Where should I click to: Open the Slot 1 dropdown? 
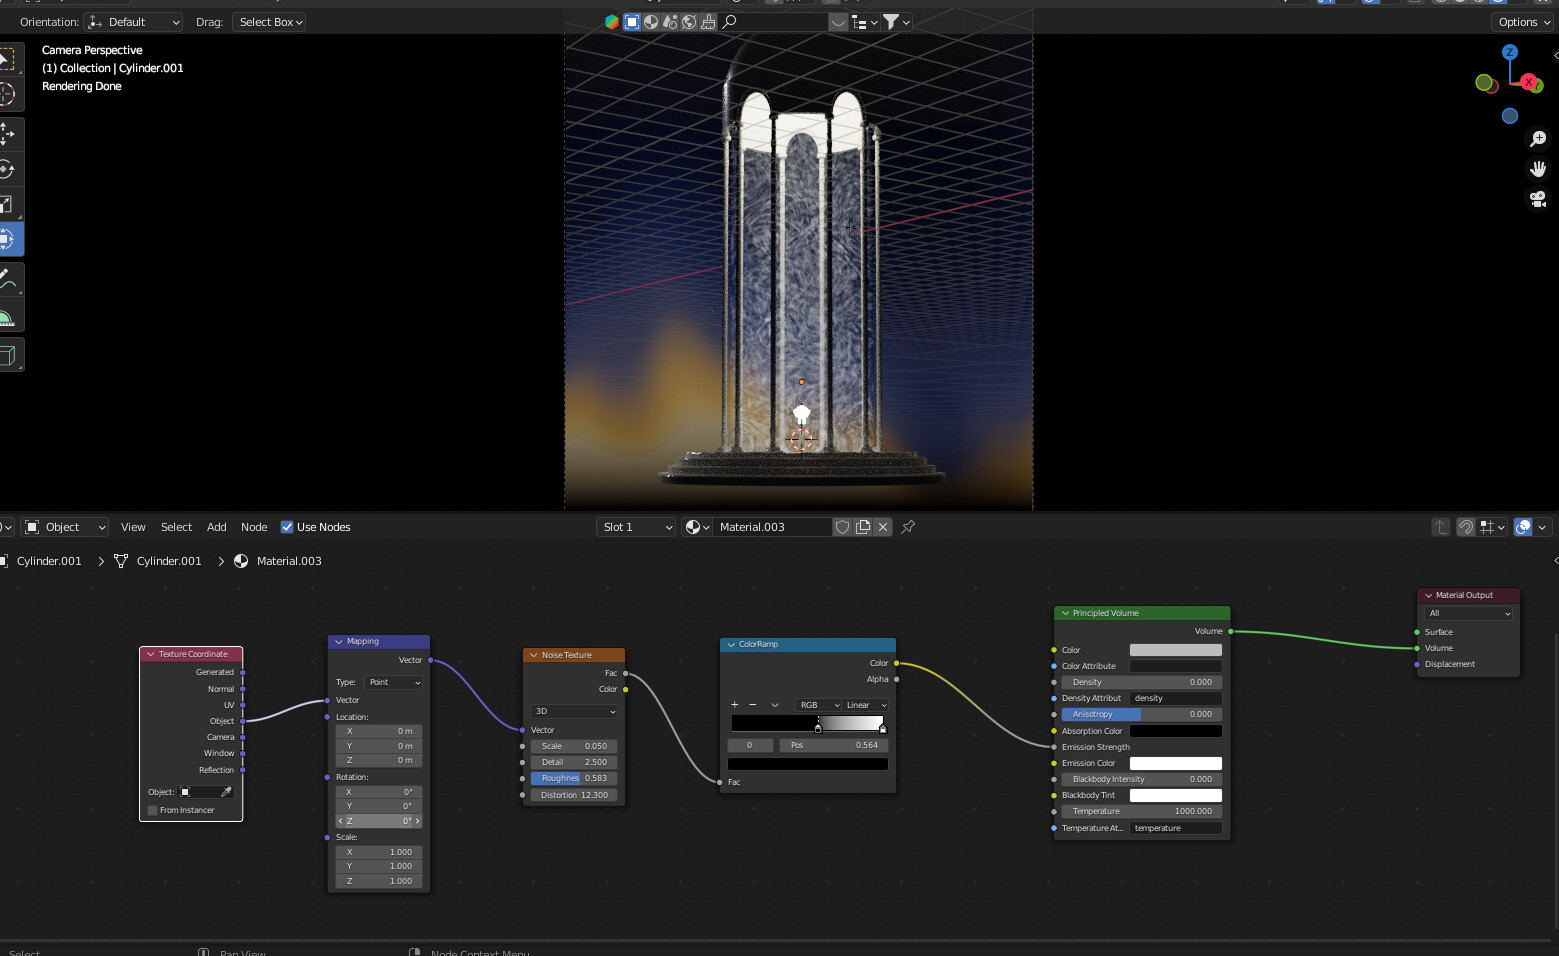click(637, 527)
